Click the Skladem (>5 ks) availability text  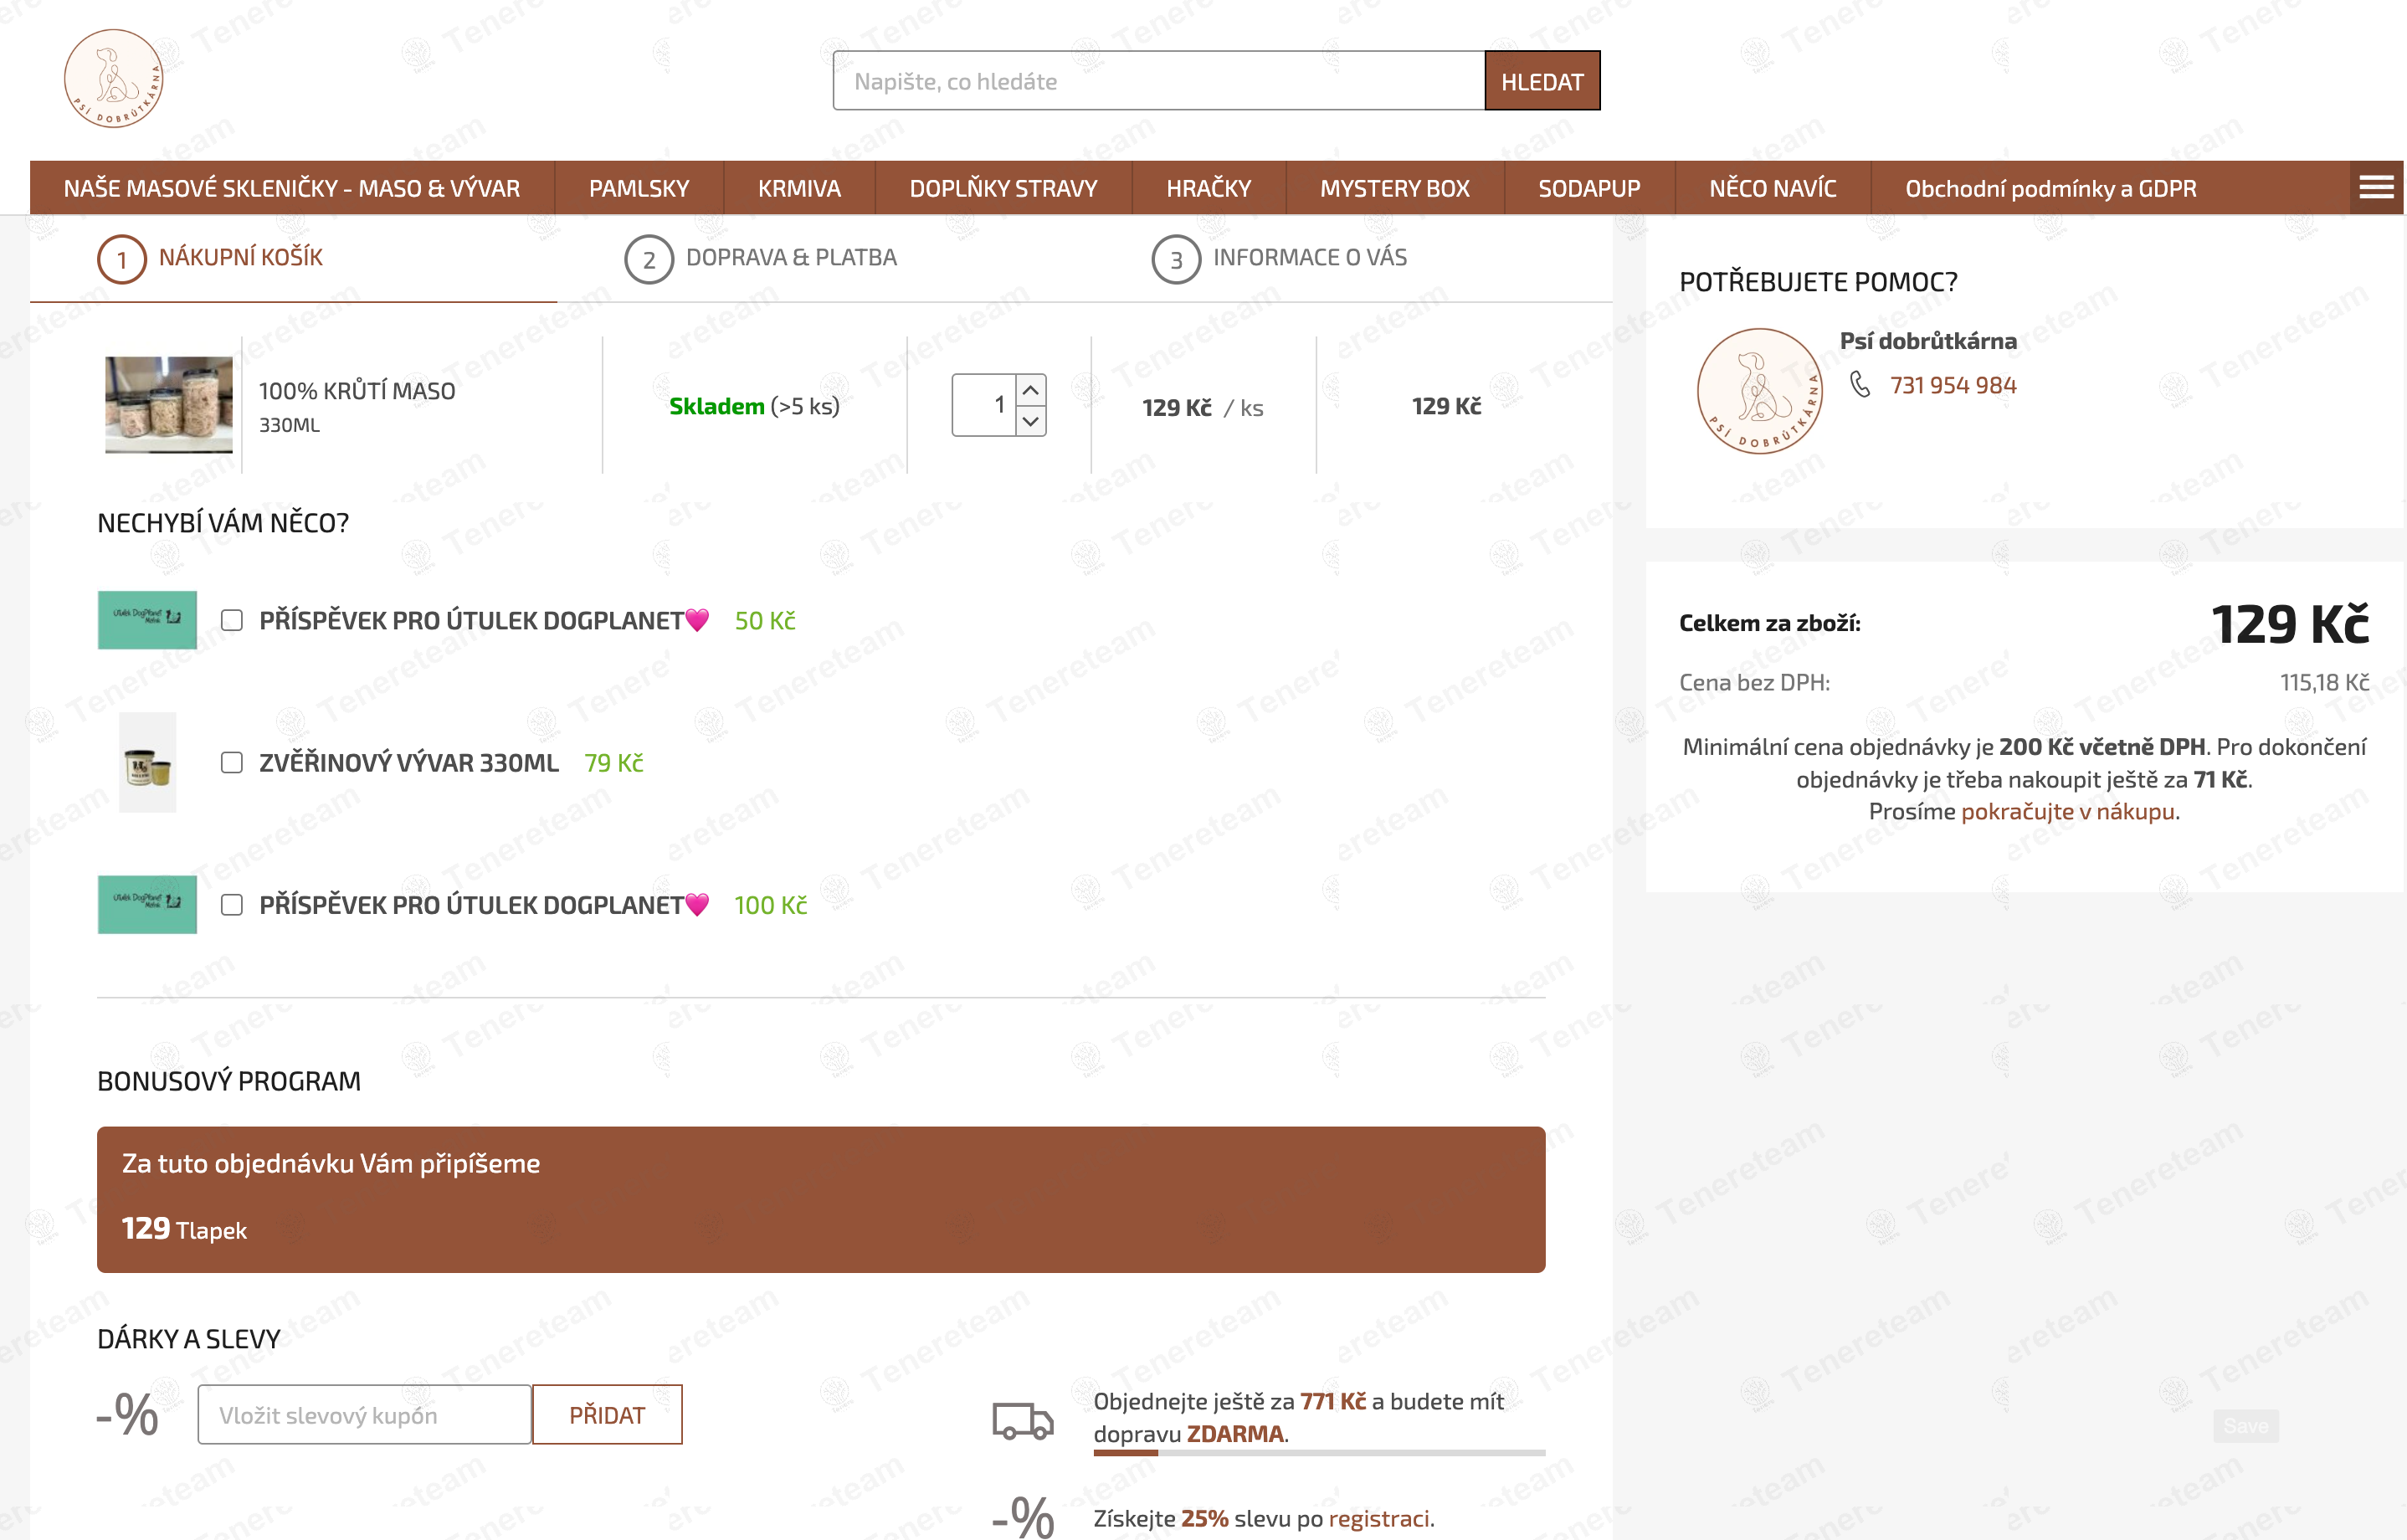pos(754,406)
